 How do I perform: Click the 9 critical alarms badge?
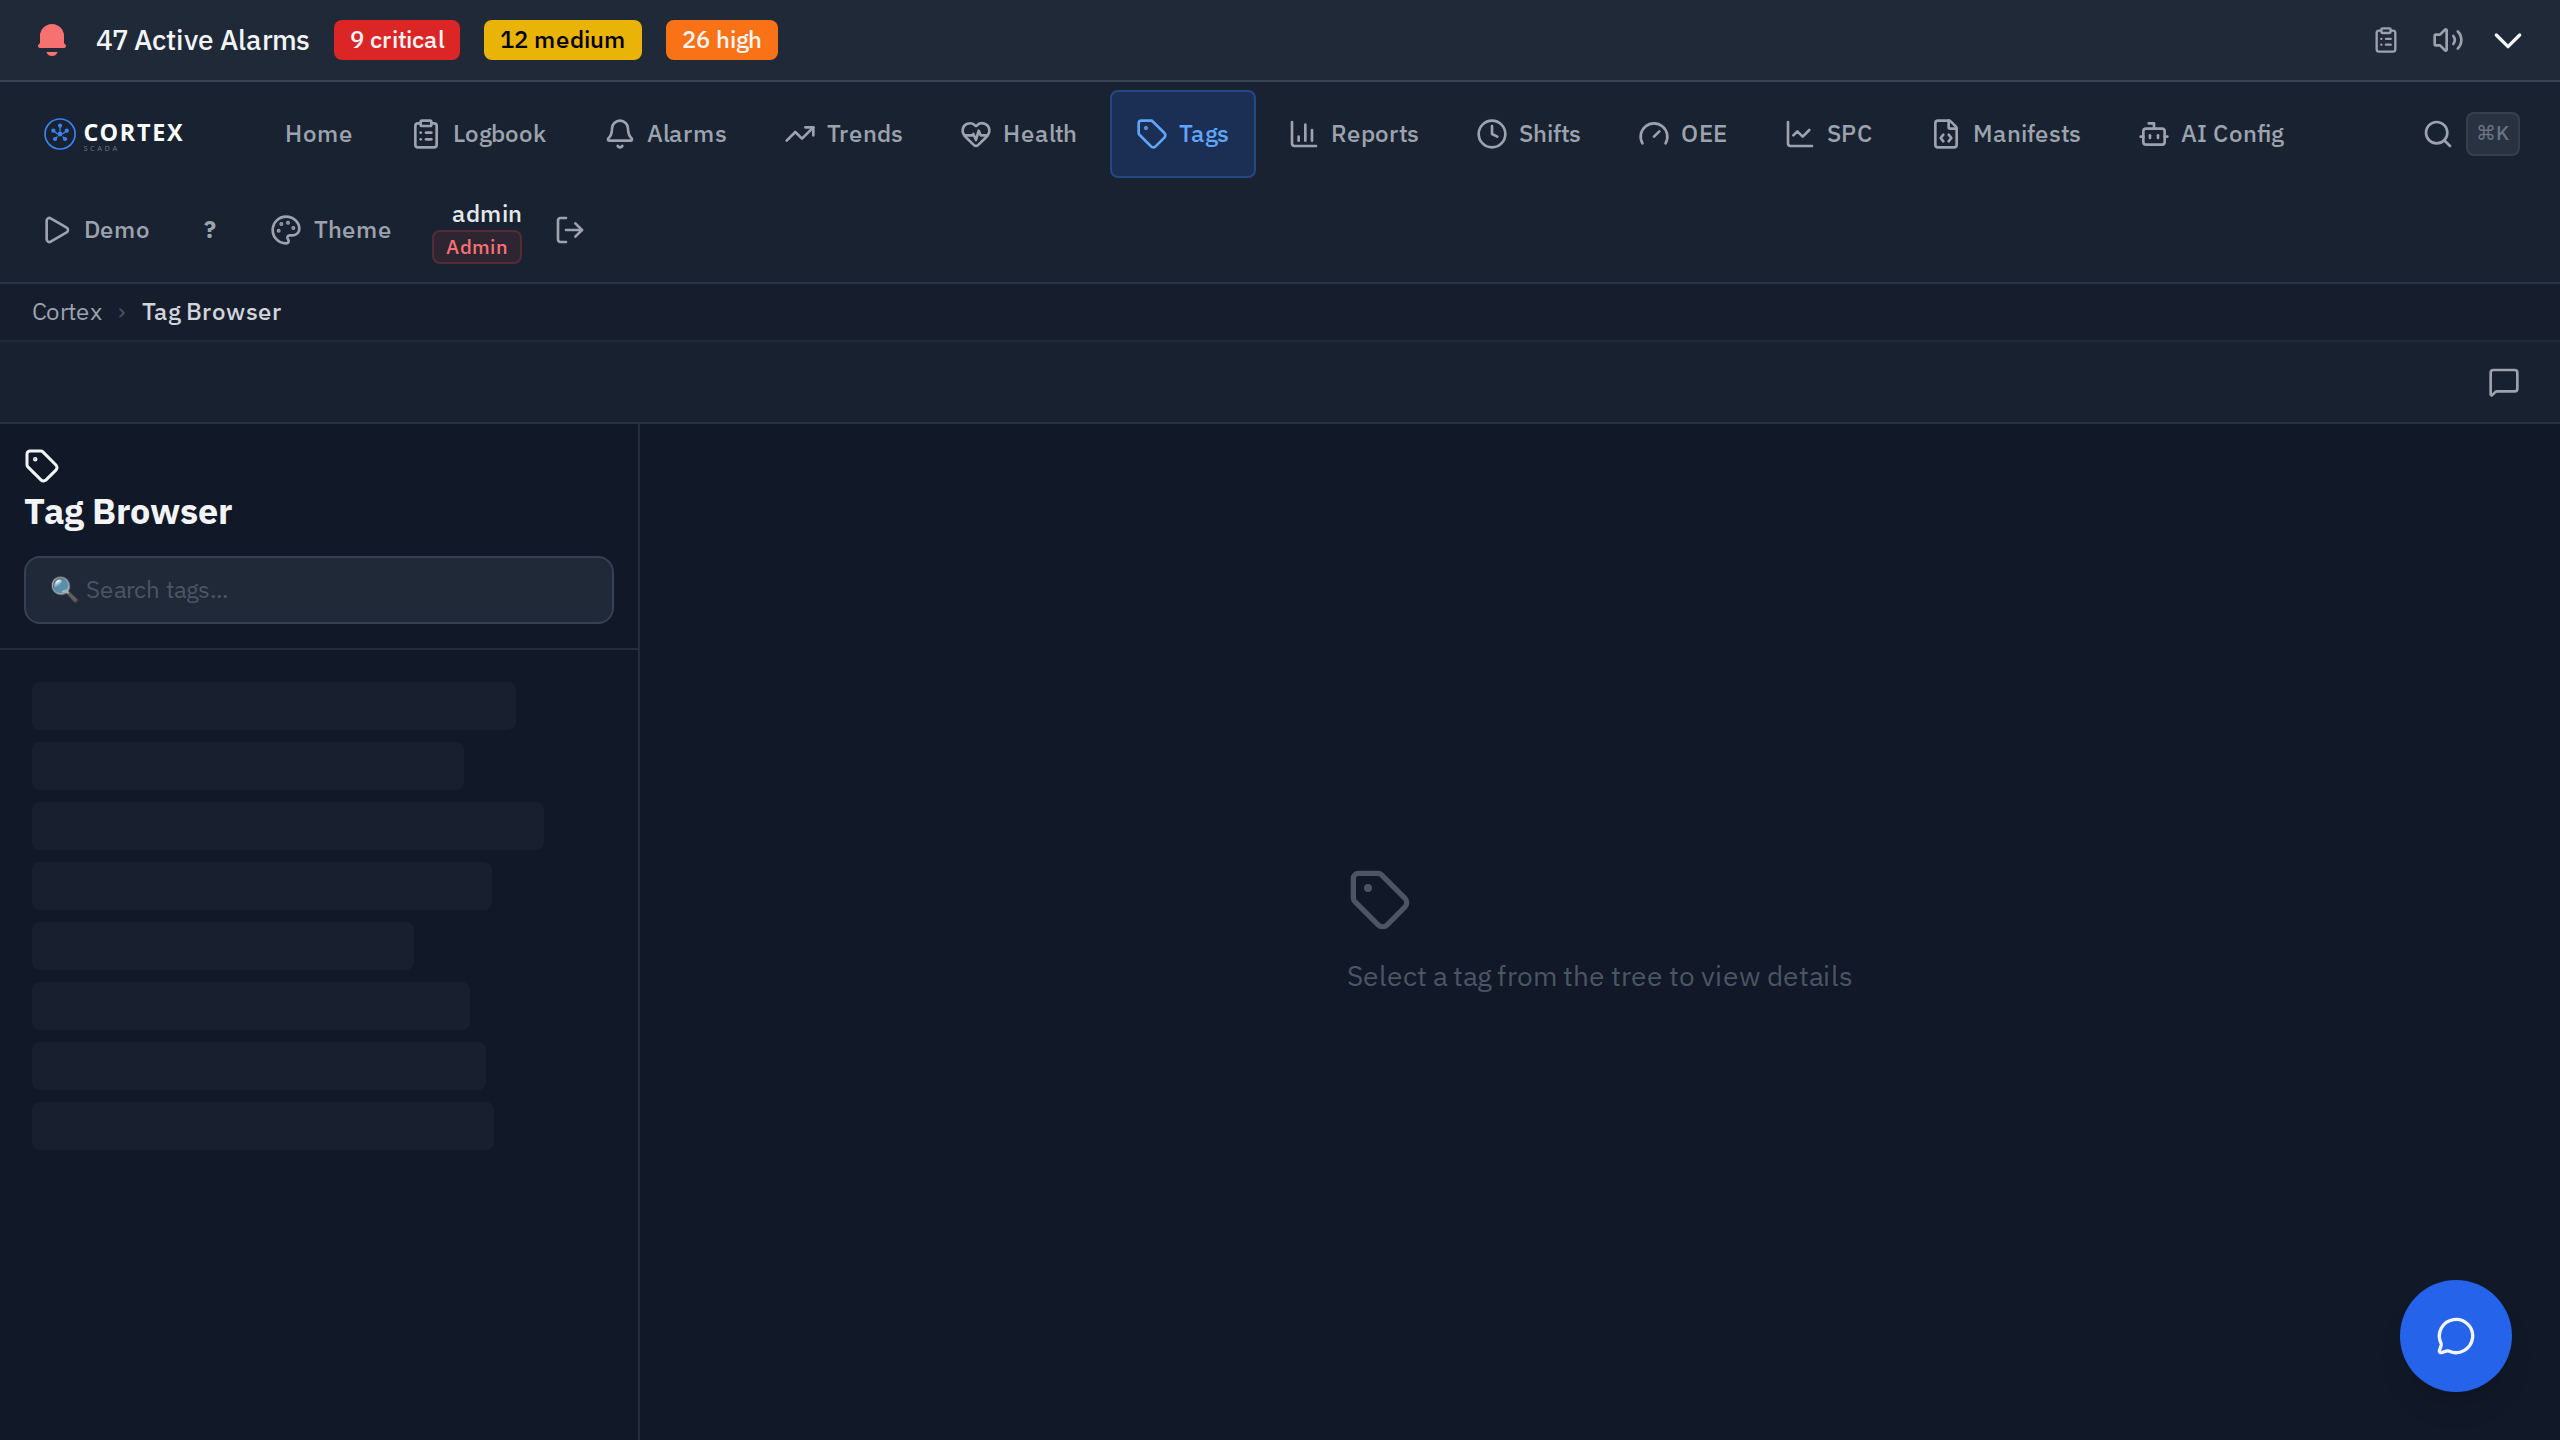(396, 40)
